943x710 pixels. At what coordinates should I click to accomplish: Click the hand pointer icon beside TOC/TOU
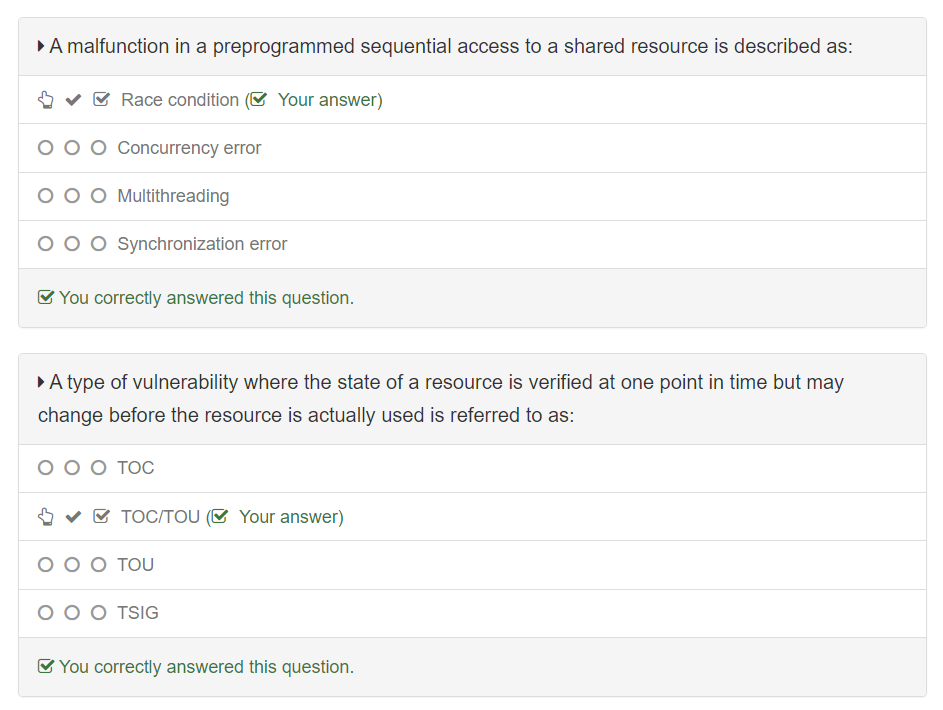point(45,517)
